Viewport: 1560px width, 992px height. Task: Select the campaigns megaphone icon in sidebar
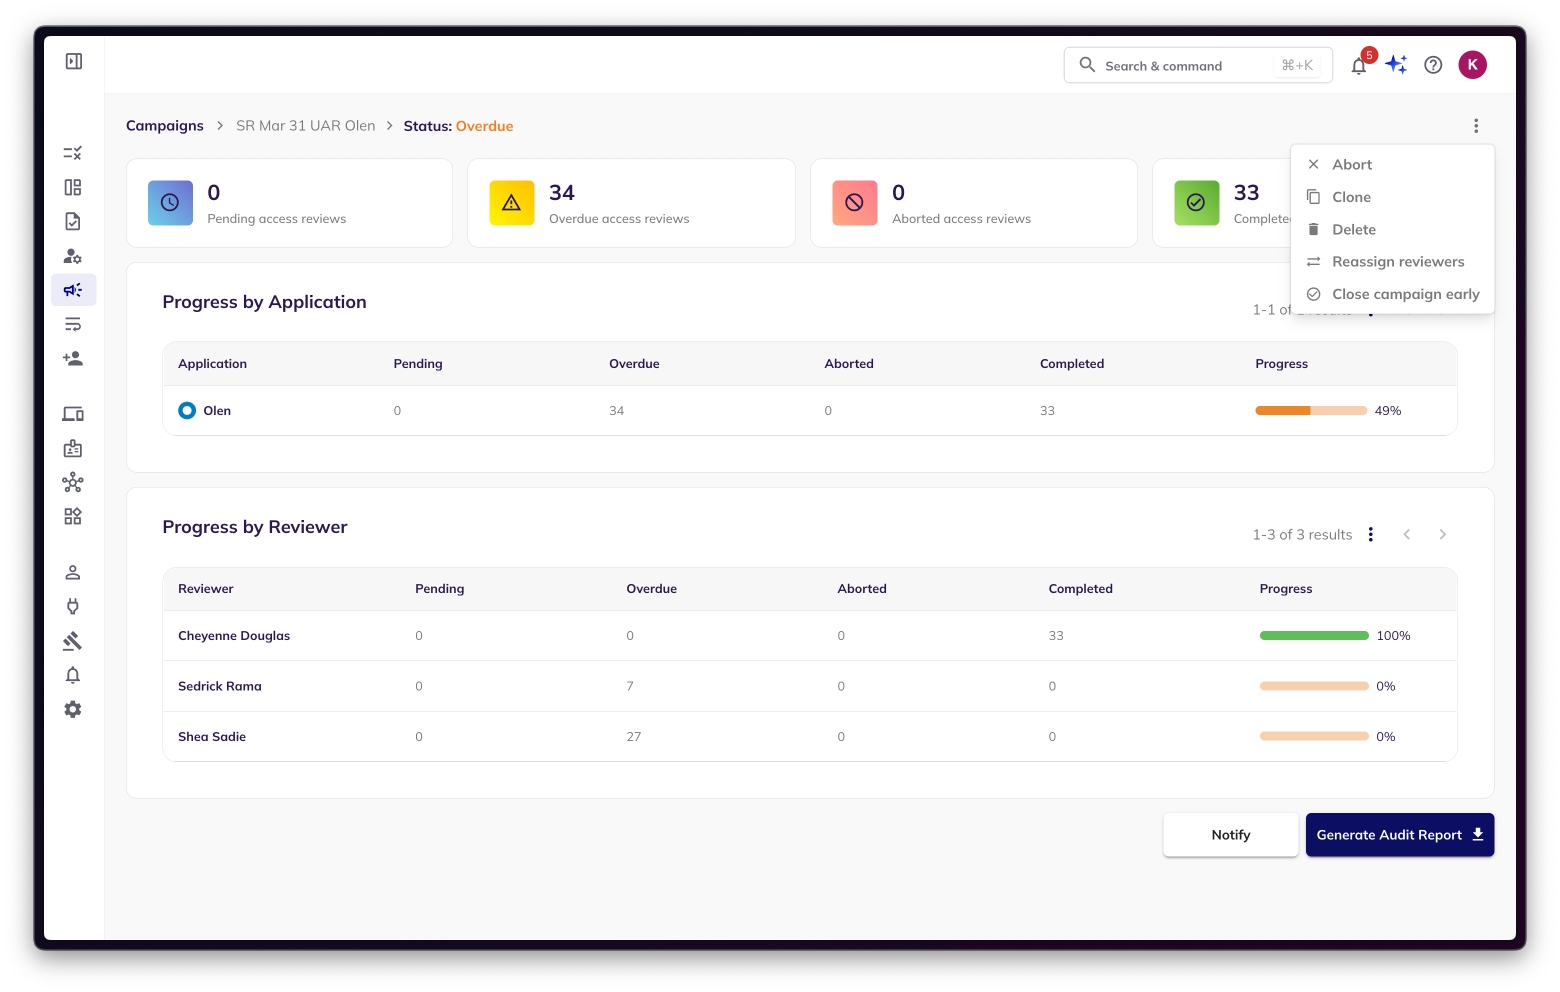coord(73,290)
